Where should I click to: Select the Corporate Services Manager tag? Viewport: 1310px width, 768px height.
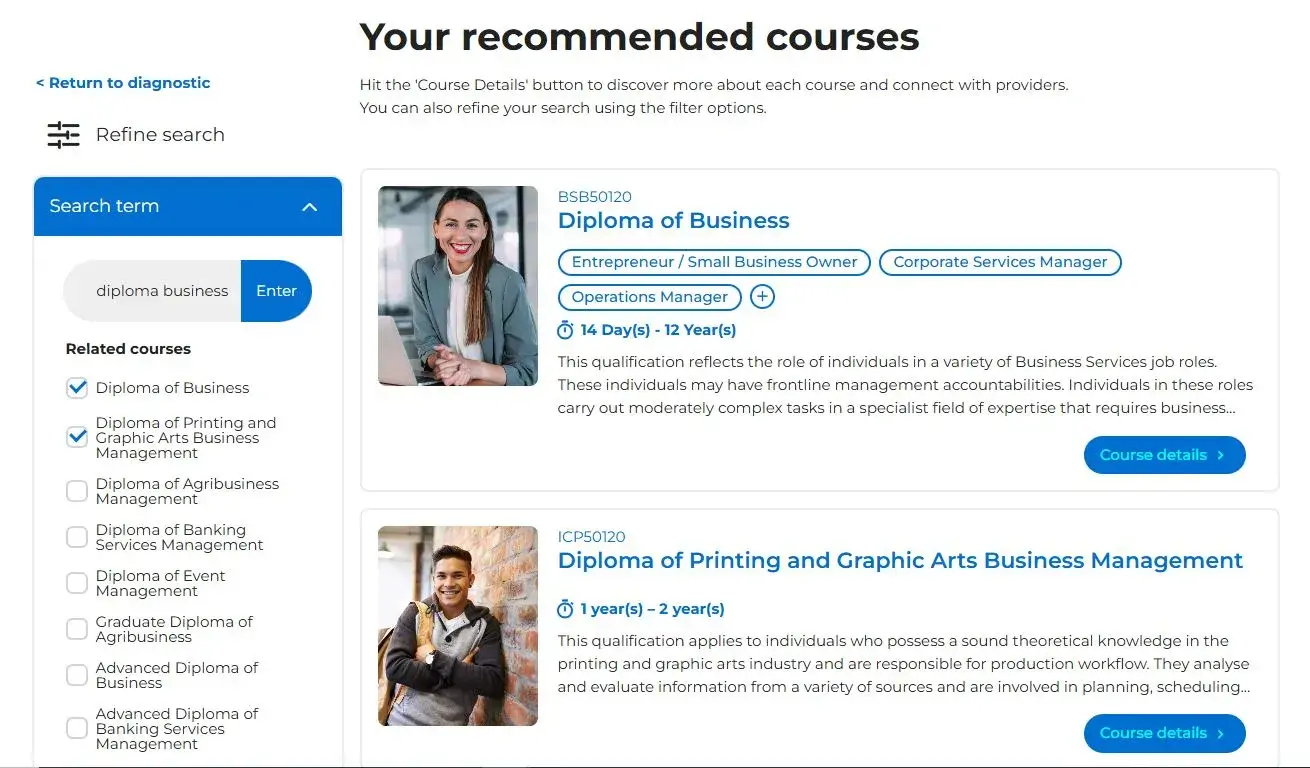tap(1000, 262)
